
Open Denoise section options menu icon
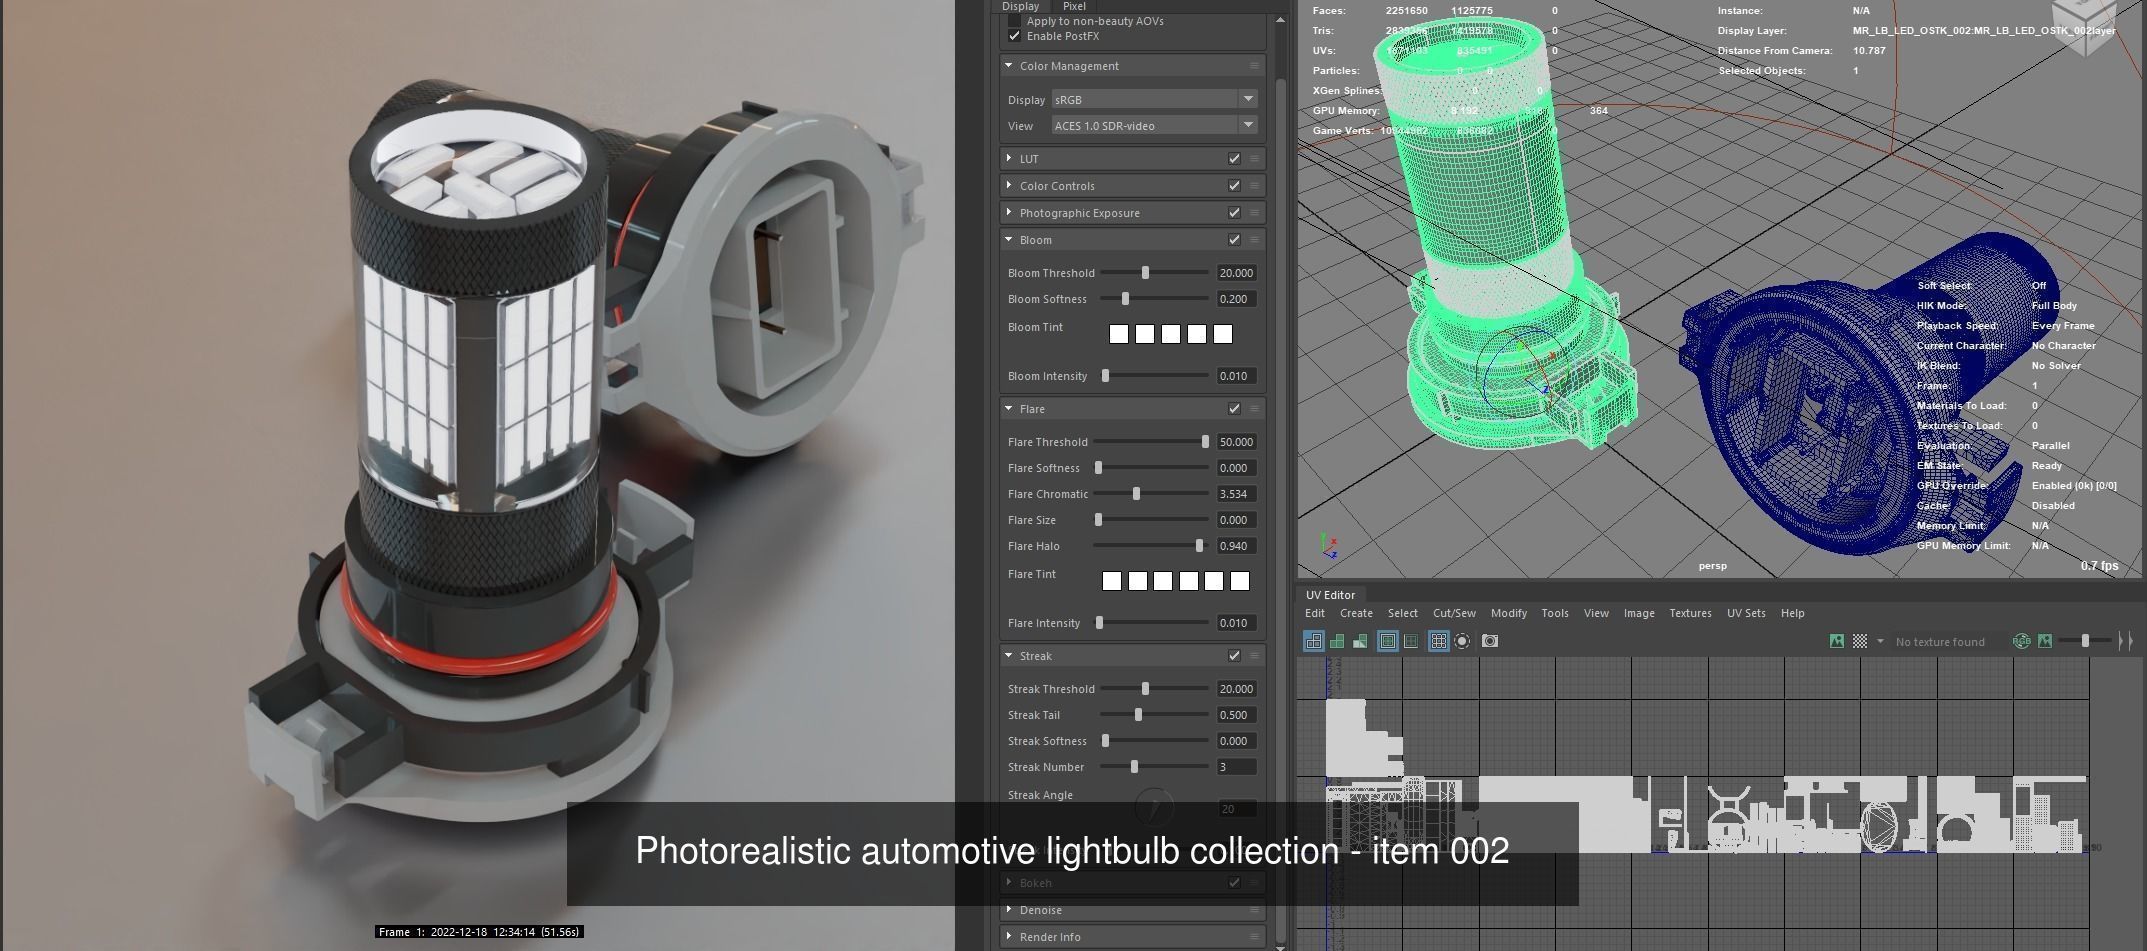[1254, 910]
